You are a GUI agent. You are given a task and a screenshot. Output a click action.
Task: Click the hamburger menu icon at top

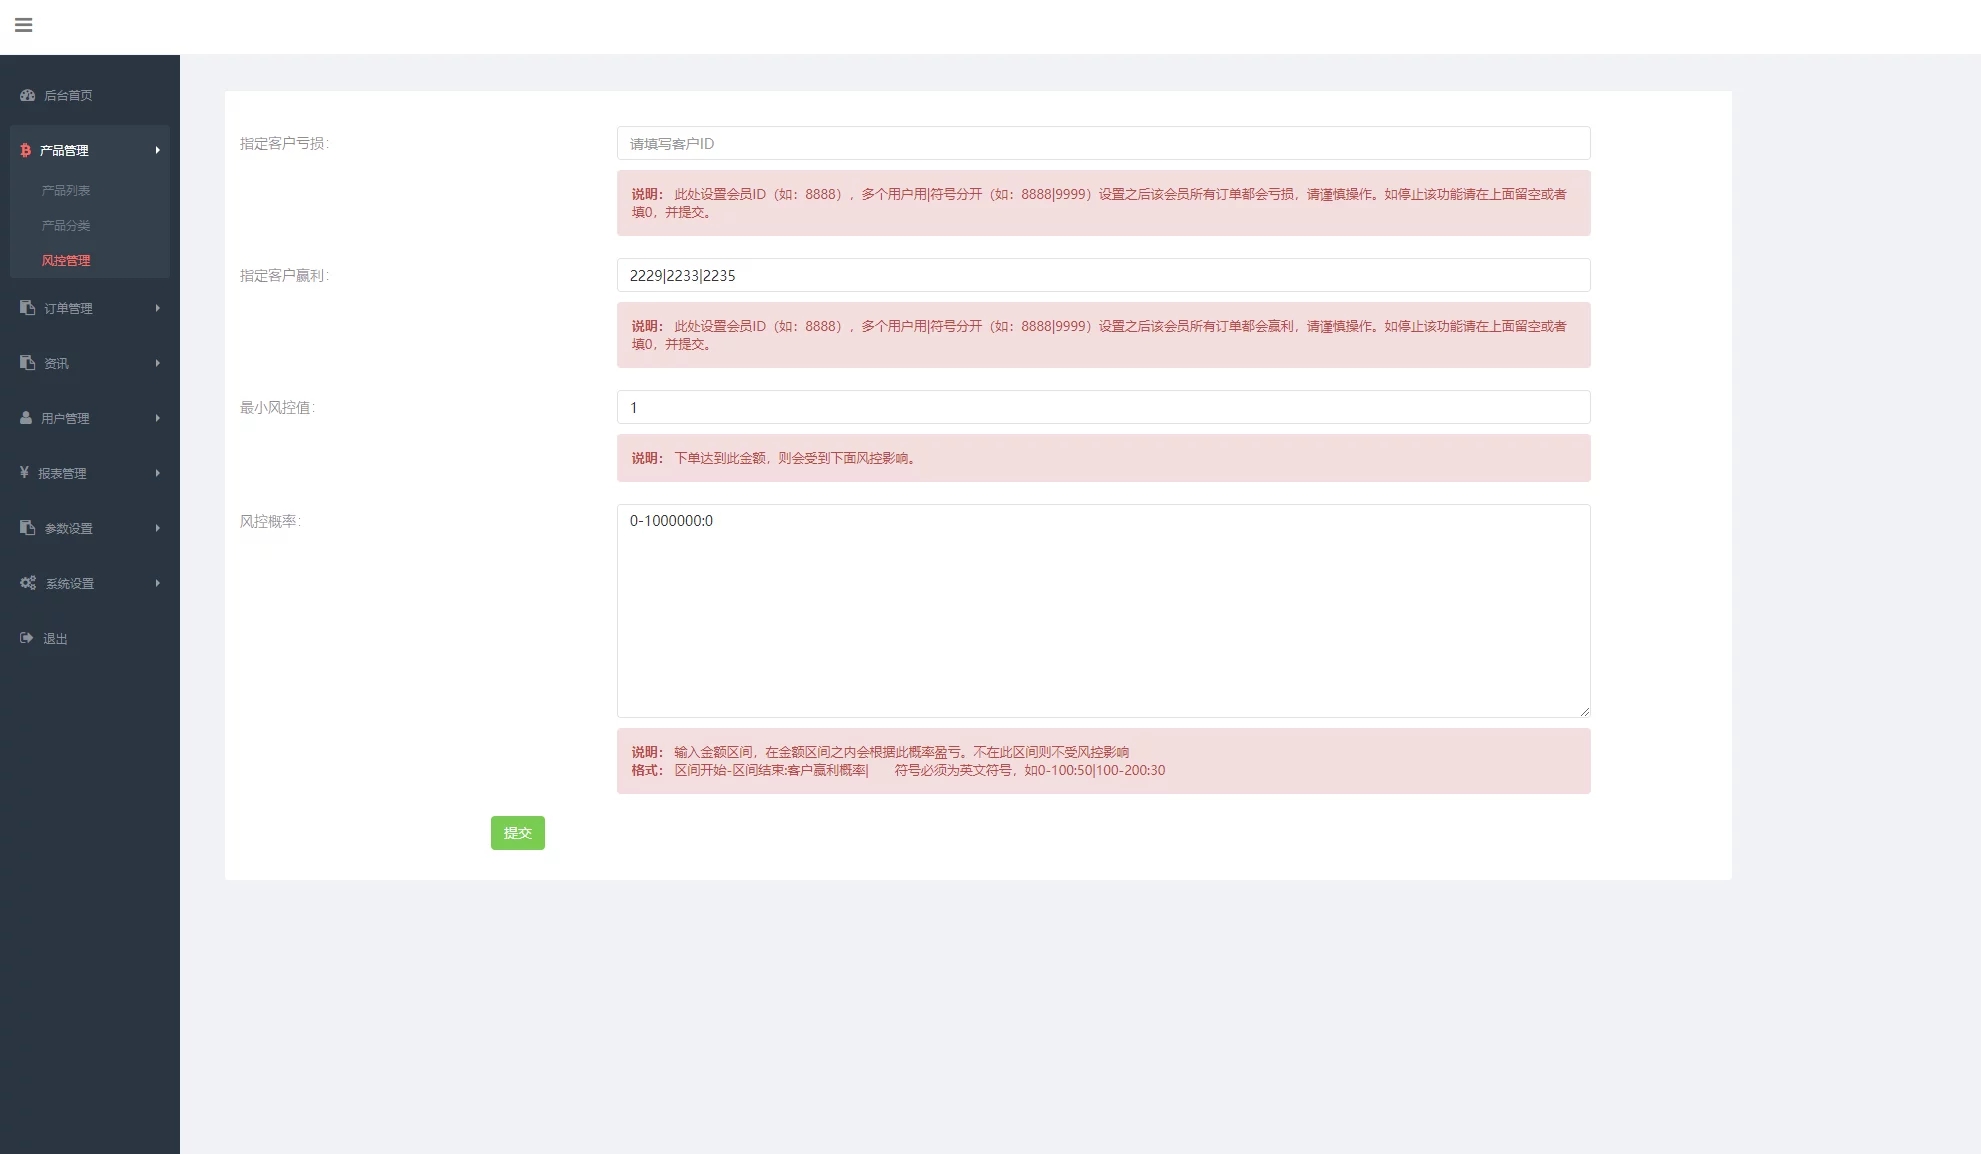point(24,25)
